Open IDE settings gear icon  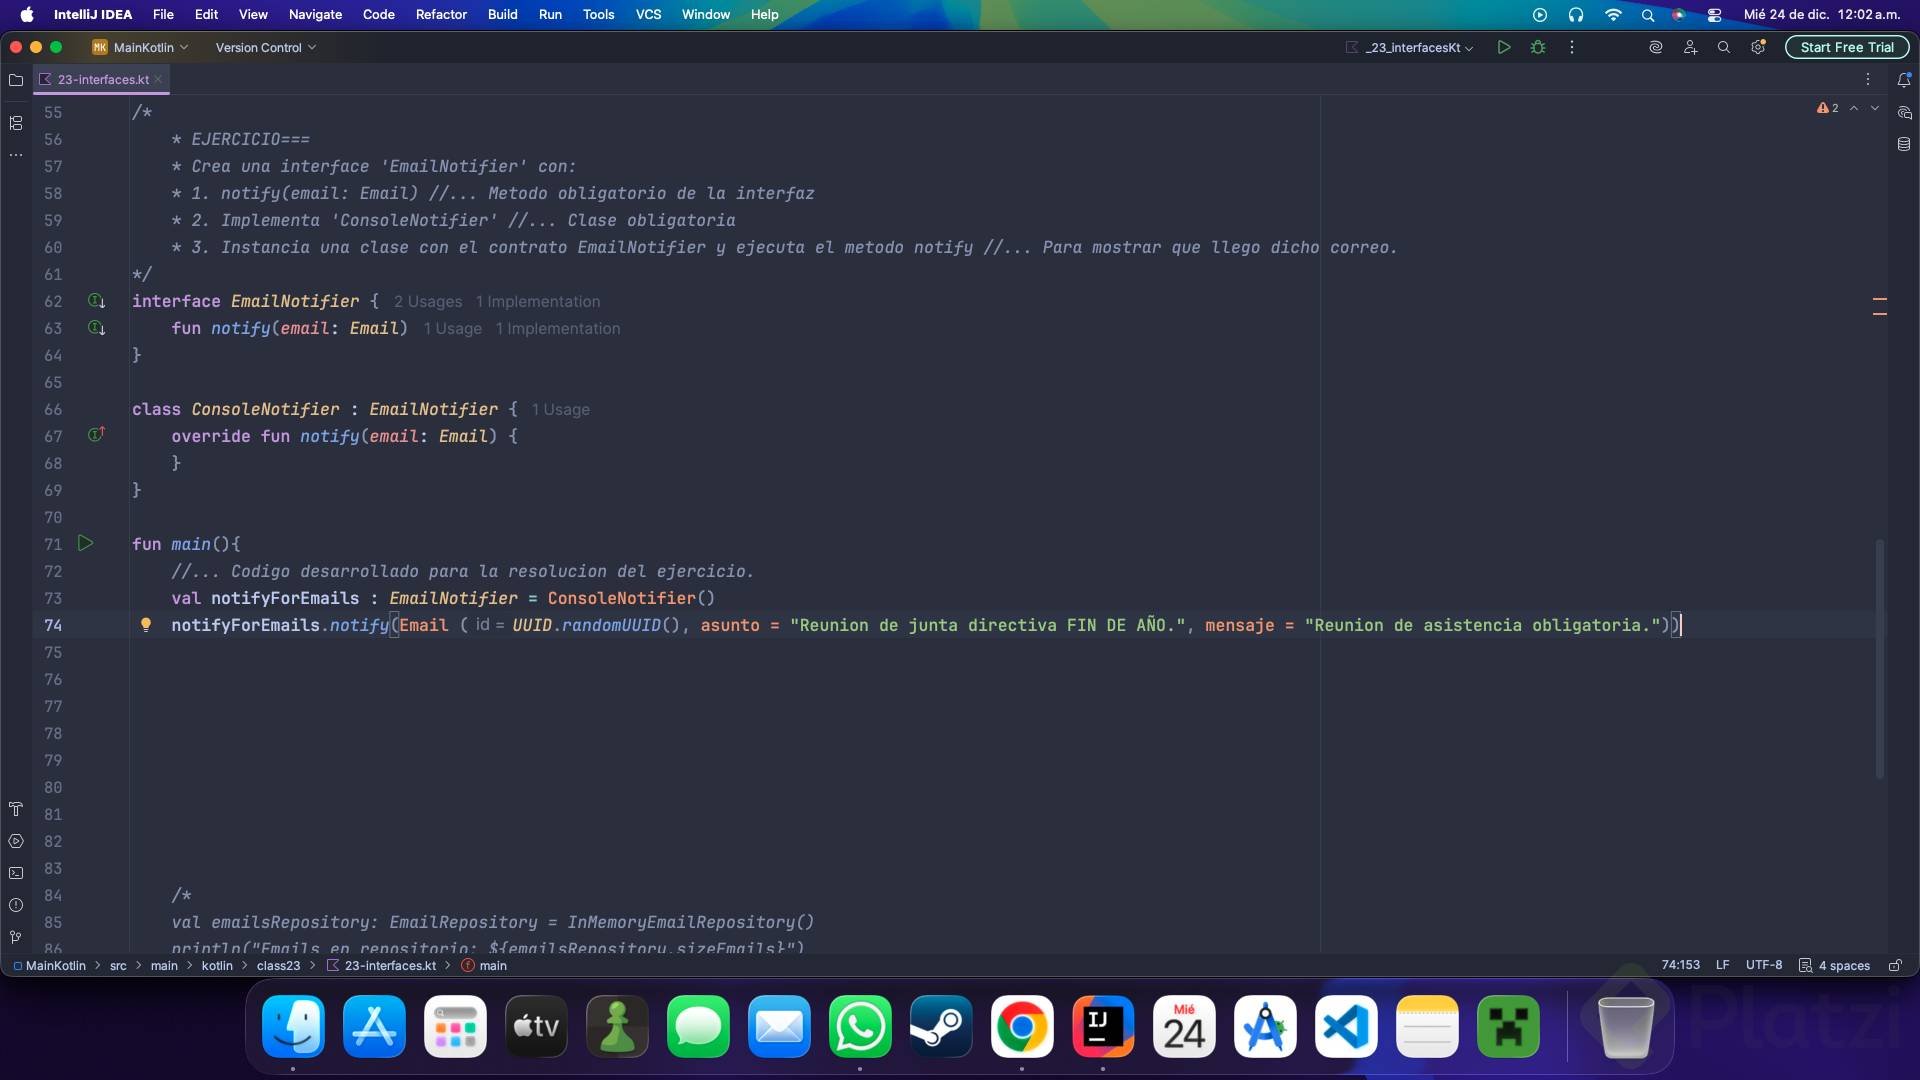point(1758,47)
